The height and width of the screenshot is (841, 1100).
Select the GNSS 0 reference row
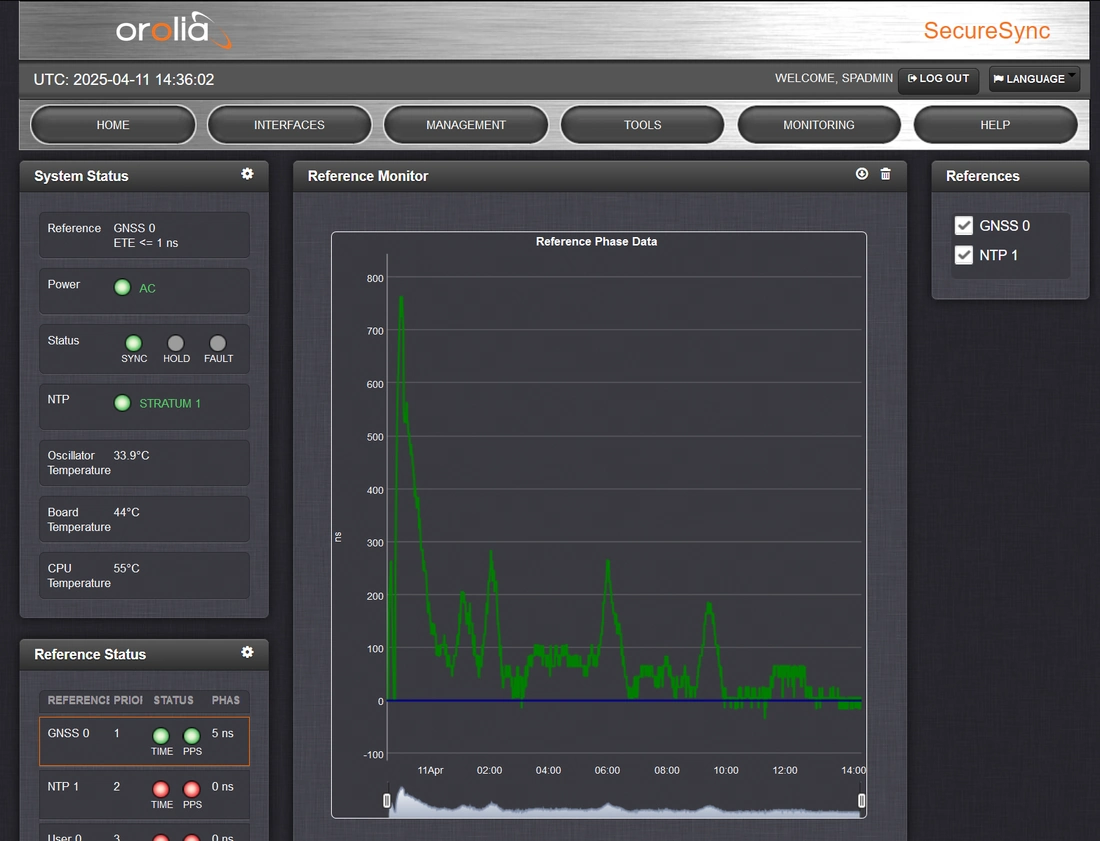click(144, 741)
